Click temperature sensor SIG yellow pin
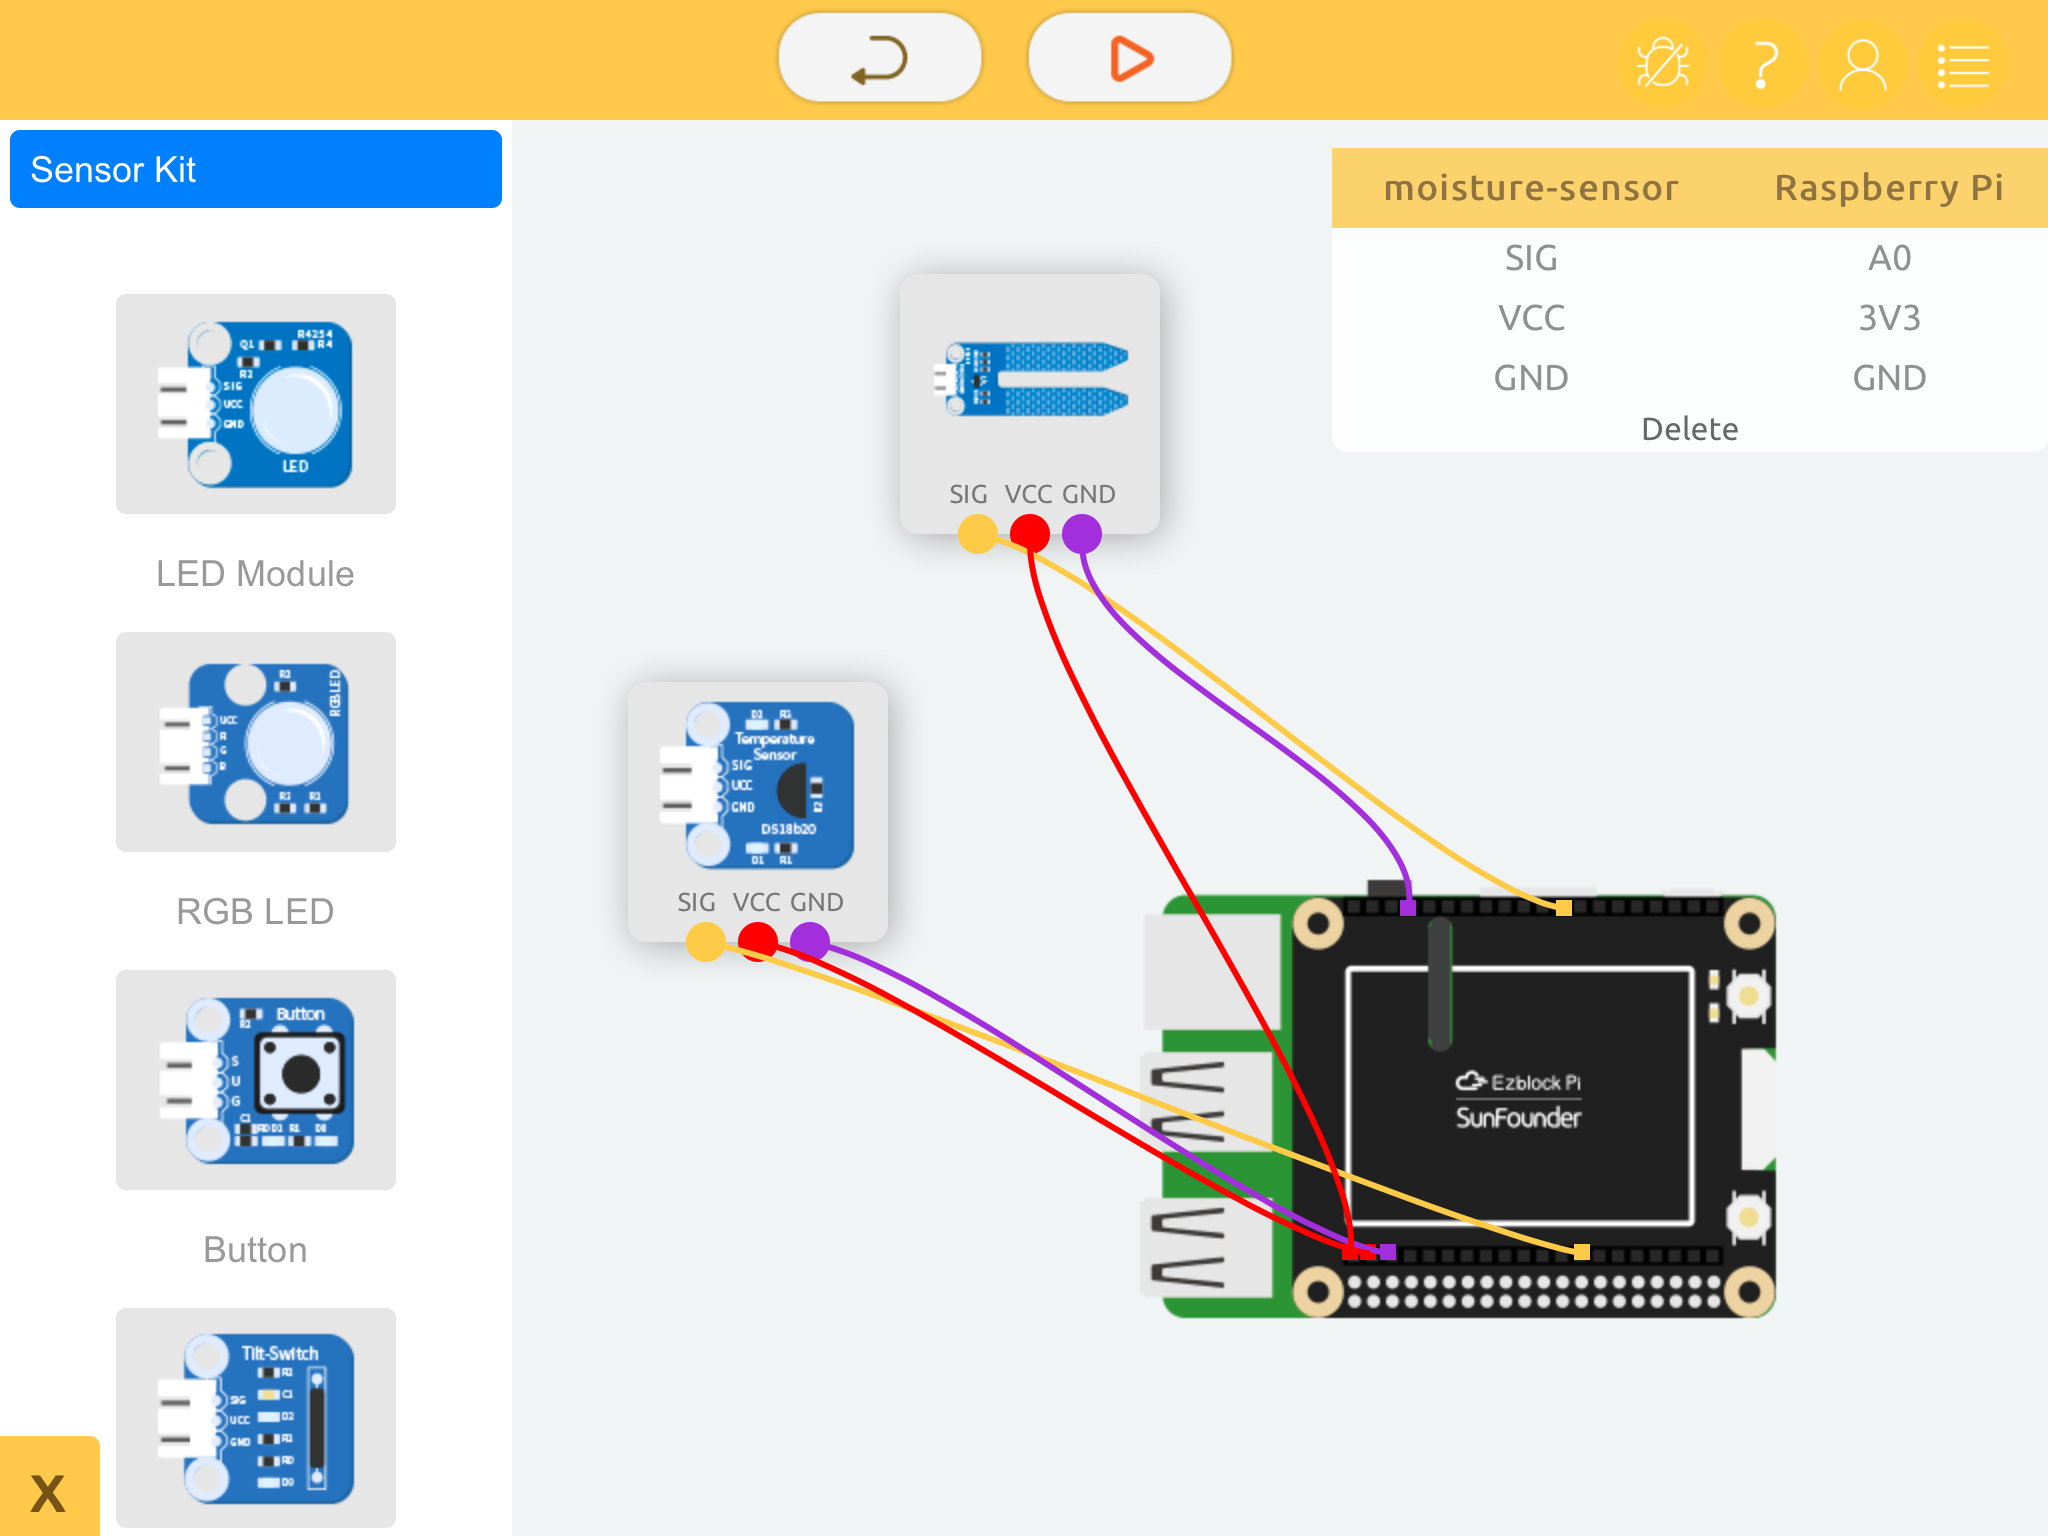2048x1536 pixels. (705, 941)
